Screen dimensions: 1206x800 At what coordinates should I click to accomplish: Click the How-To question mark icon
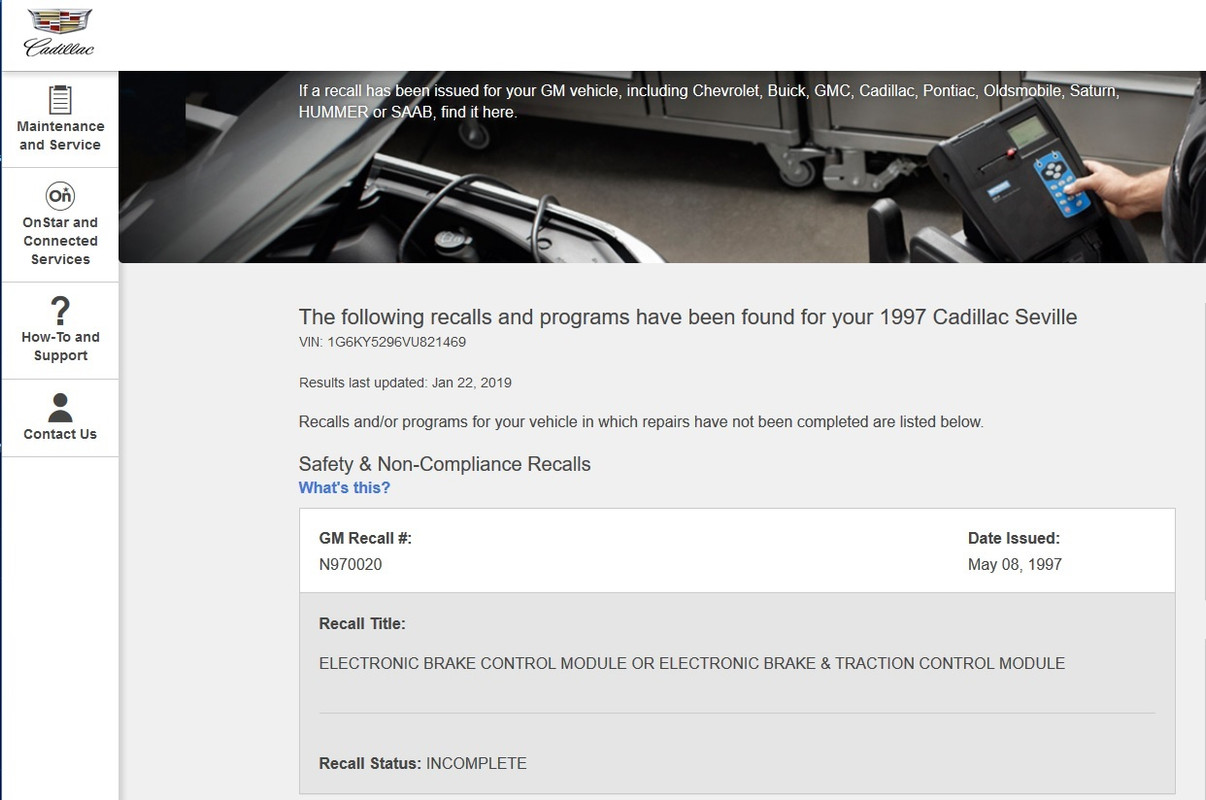(60, 309)
